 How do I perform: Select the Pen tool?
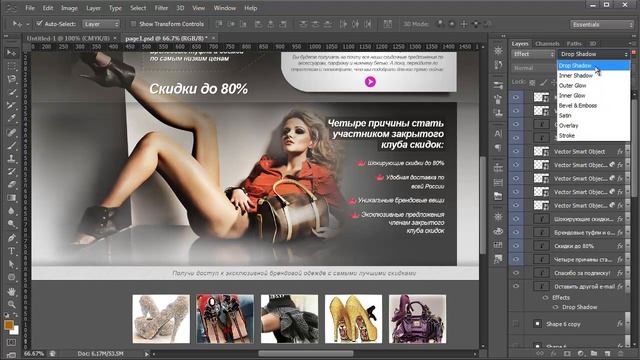tap(11, 238)
